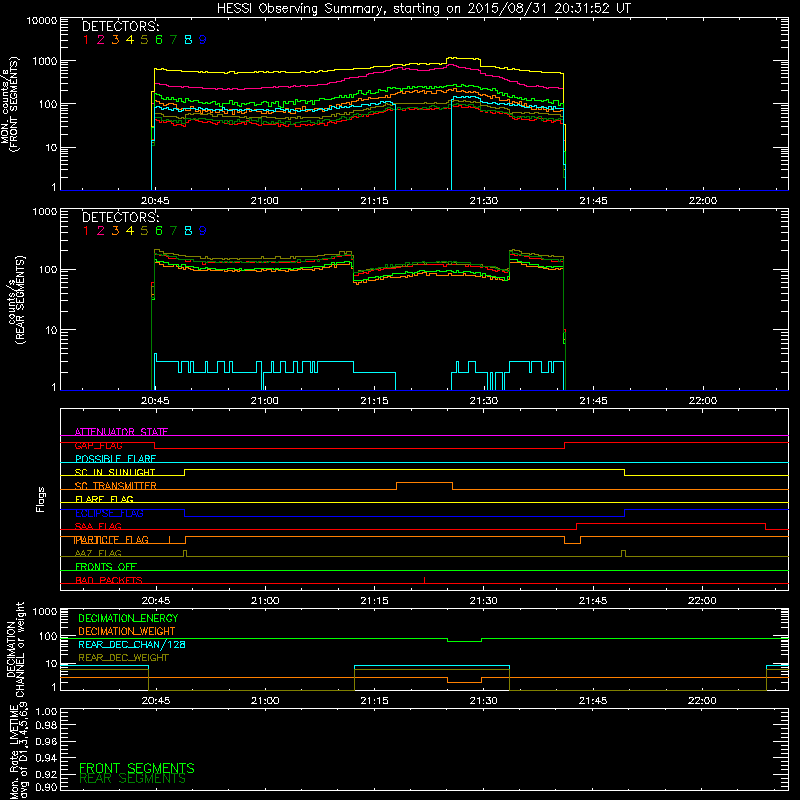Click the HESSI Observing Summary plot title
This screenshot has height=800, width=800.
click(x=424, y=8)
